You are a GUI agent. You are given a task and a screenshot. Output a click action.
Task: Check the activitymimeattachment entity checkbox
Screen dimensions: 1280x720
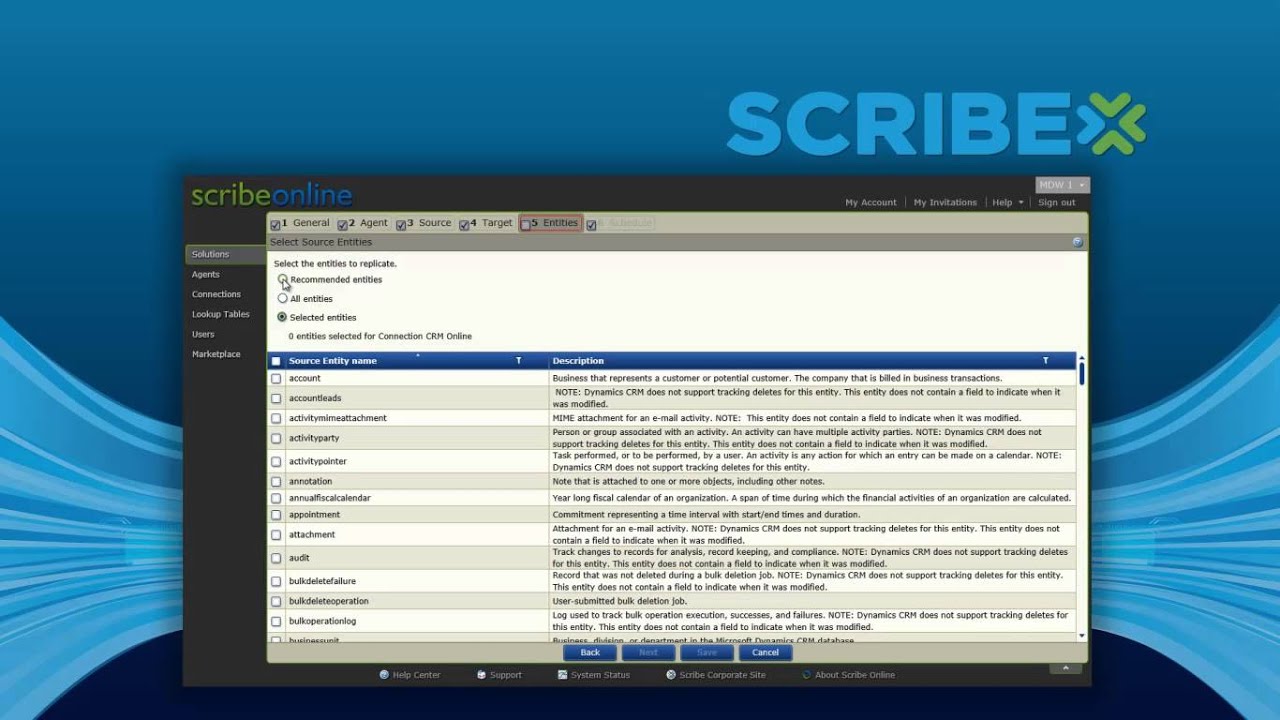pos(276,418)
